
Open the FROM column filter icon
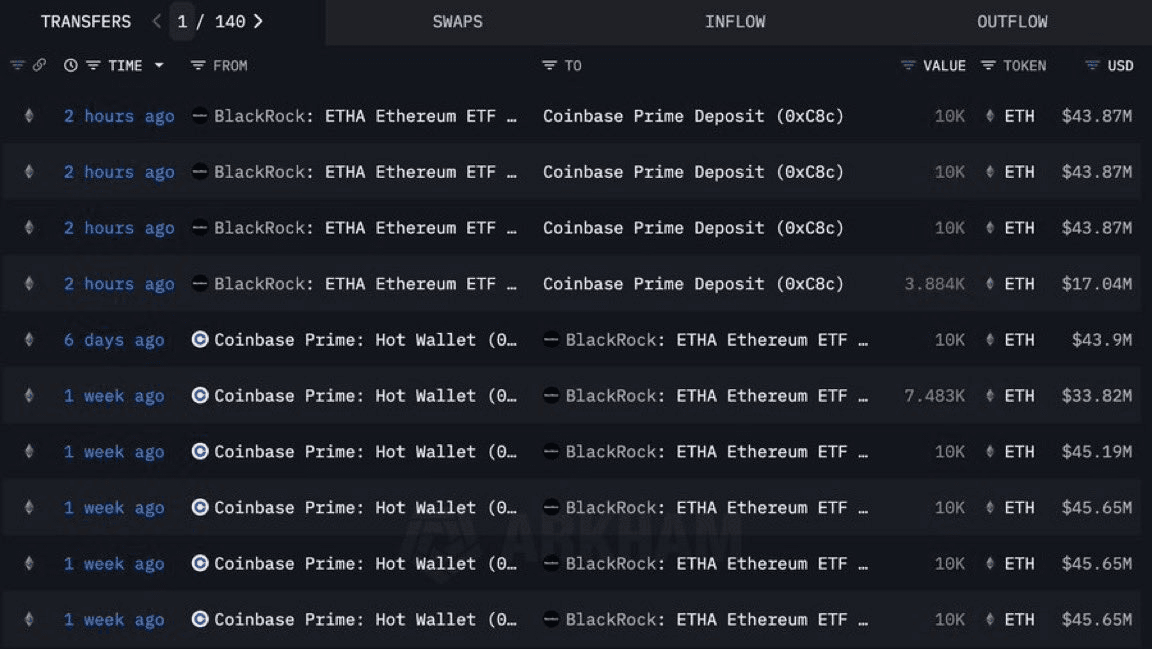(x=198, y=65)
